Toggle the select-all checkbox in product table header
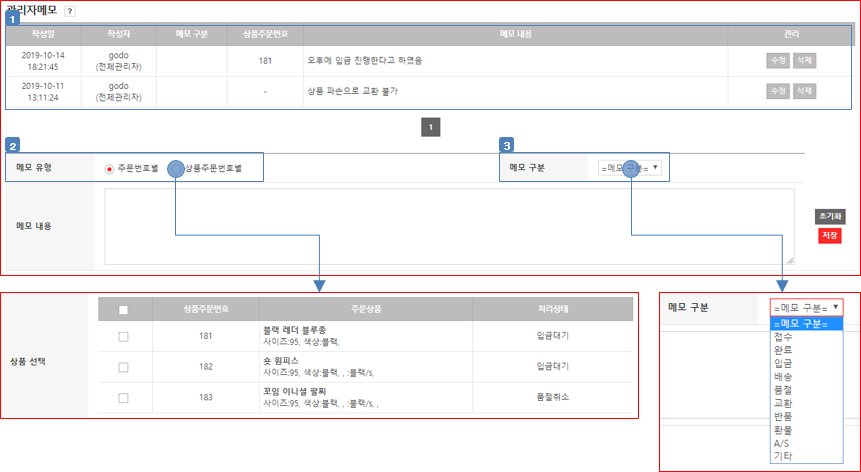The height and width of the screenshot is (472, 861). (x=124, y=310)
